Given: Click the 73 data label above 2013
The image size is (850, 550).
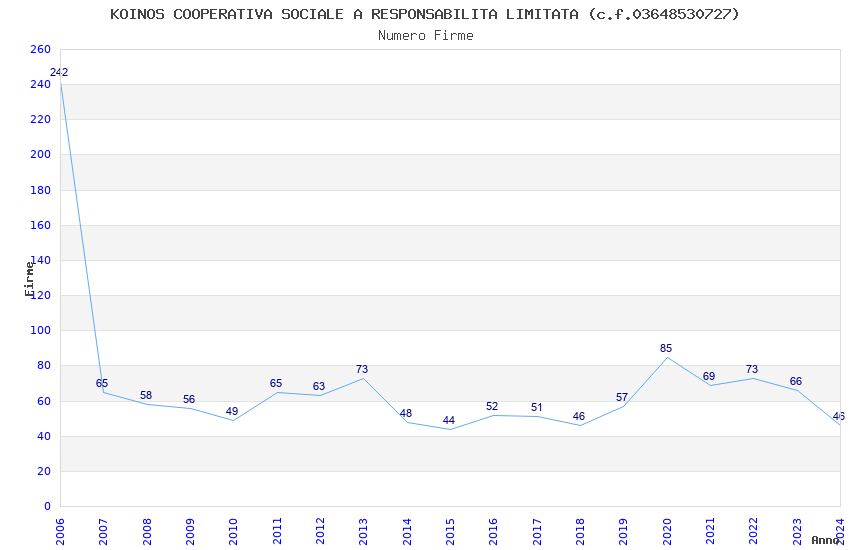Looking at the screenshot, I should coord(362,369).
